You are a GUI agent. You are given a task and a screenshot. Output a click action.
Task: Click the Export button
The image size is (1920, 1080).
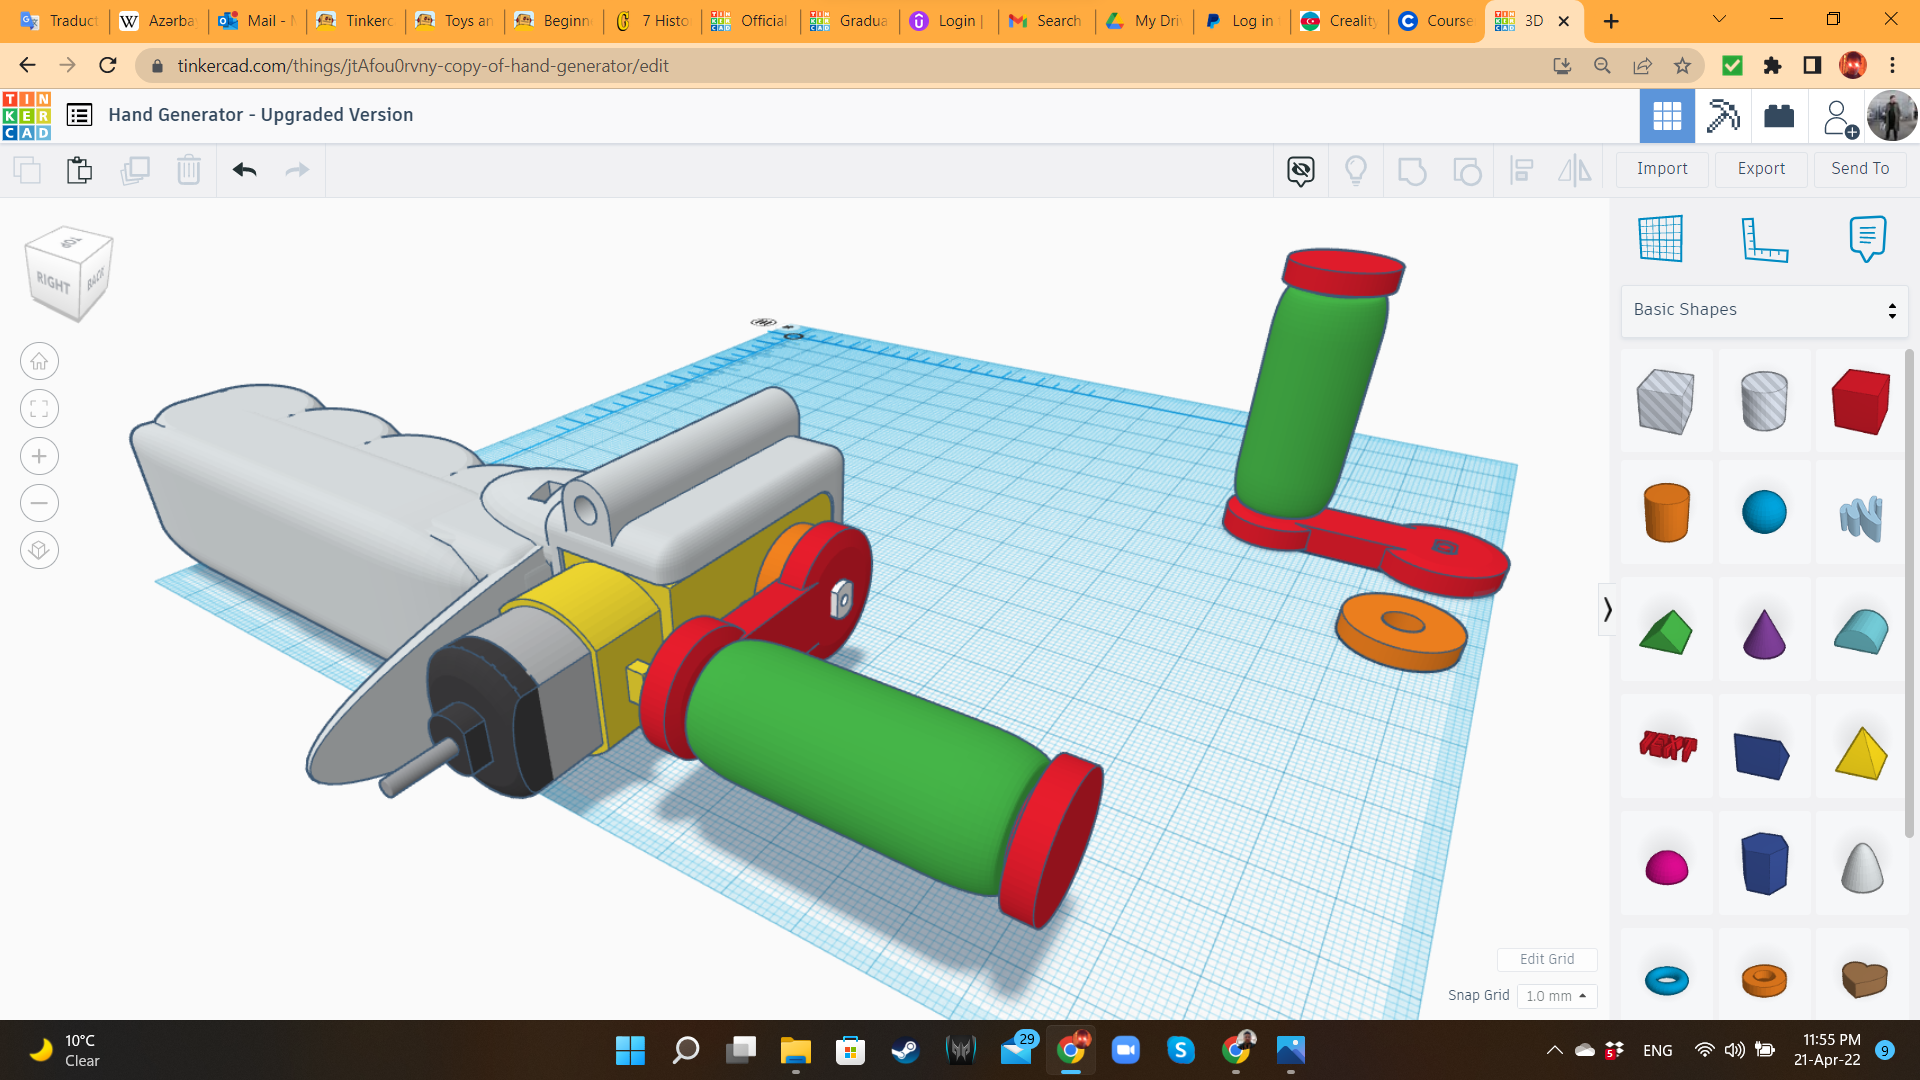point(1761,169)
